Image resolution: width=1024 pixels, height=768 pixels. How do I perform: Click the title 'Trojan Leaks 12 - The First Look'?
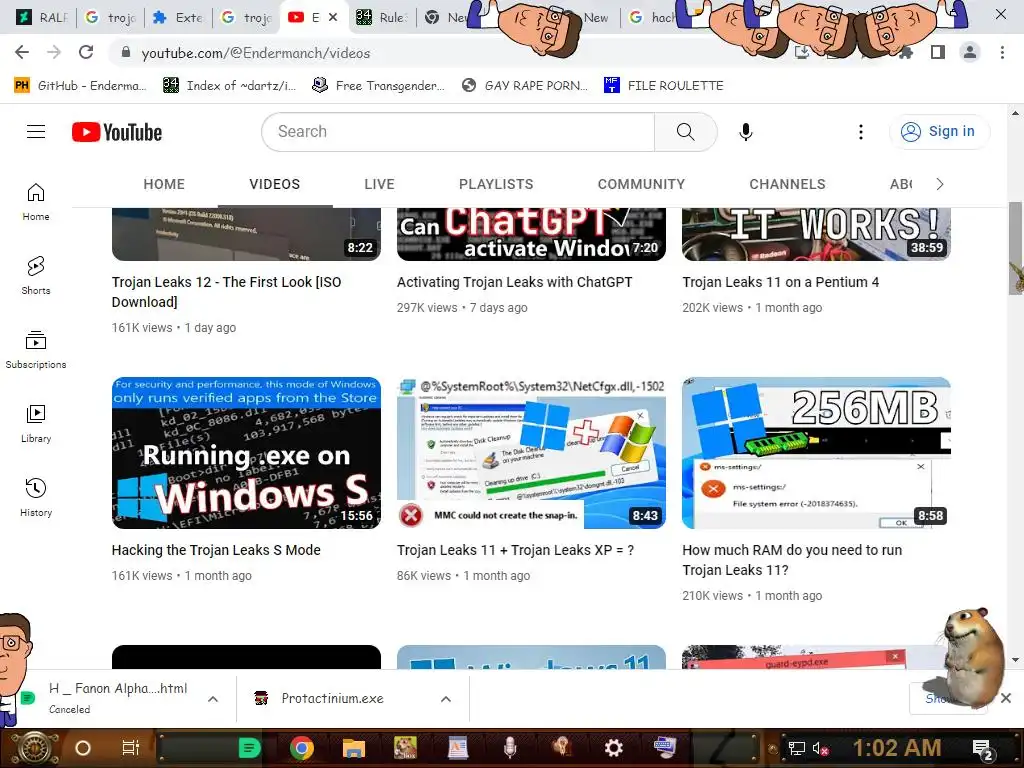point(227,292)
